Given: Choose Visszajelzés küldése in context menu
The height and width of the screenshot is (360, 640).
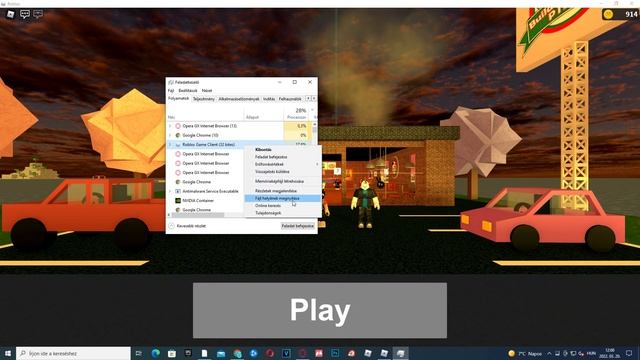Looking at the screenshot, I should [x=282, y=171].
